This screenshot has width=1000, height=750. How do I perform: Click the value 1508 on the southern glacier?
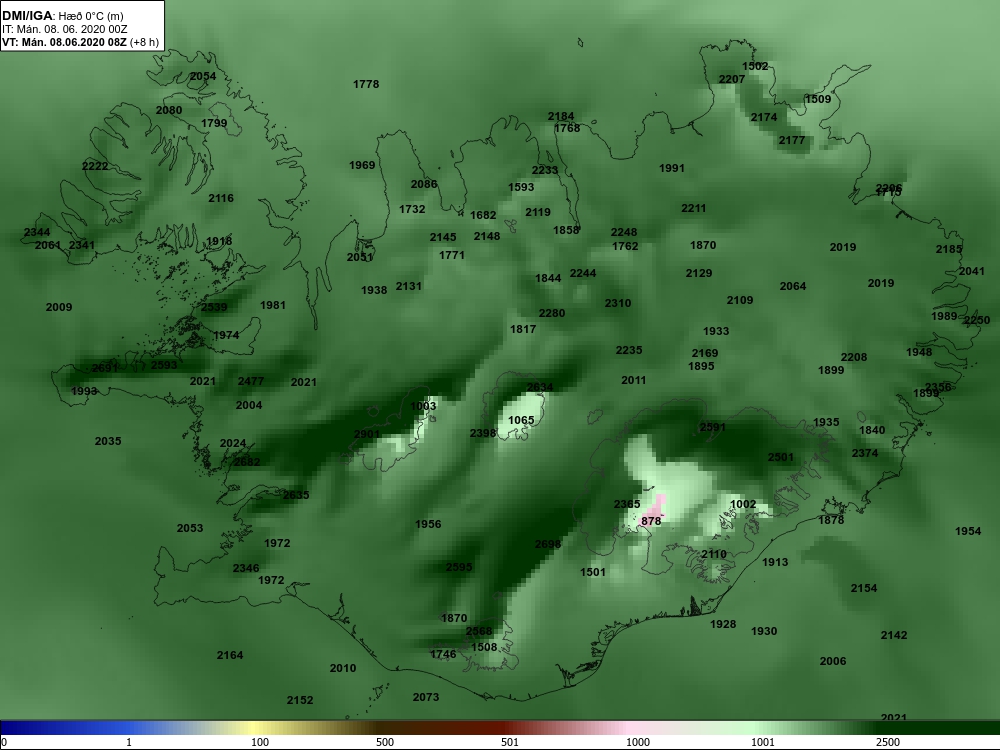coord(484,647)
